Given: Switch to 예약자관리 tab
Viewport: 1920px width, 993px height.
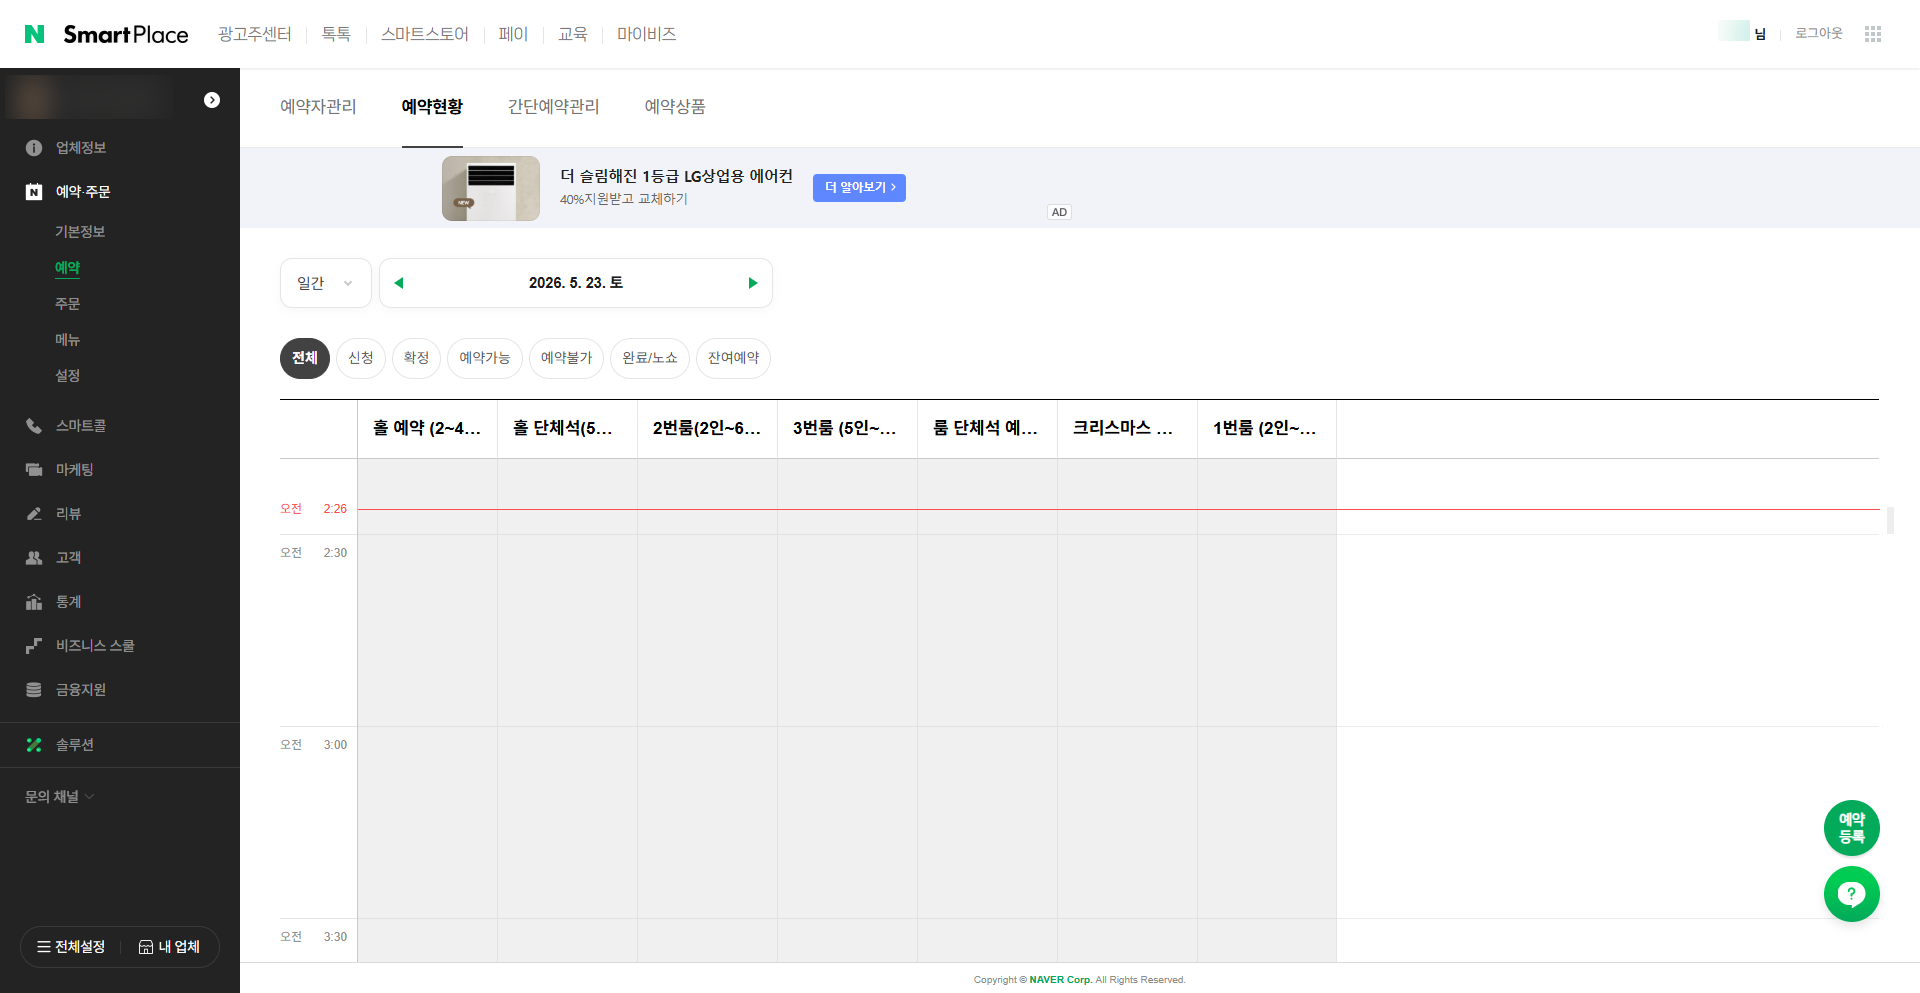Looking at the screenshot, I should coord(318,107).
